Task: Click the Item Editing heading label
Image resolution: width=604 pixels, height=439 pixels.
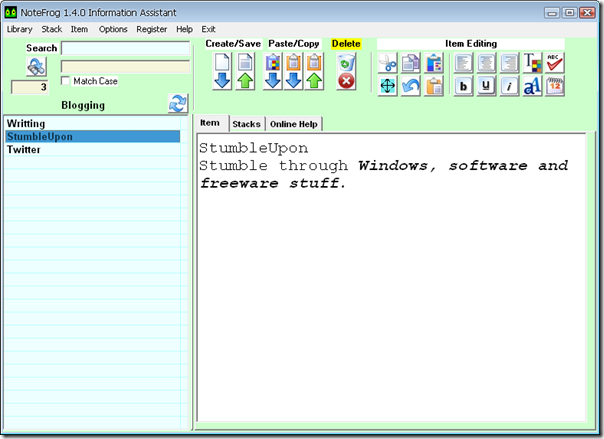Action: (471, 44)
